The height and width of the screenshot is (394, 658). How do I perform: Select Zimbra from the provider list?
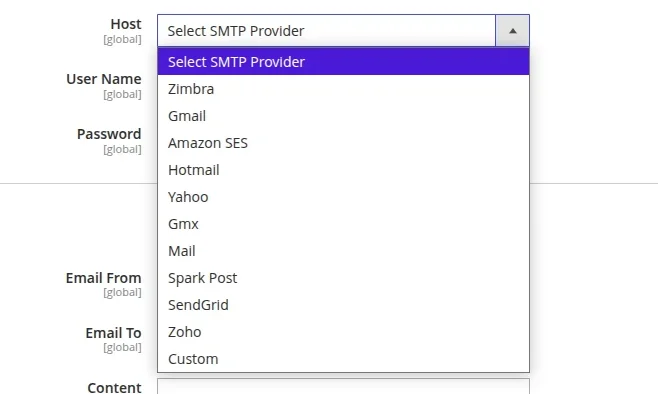click(x=343, y=89)
